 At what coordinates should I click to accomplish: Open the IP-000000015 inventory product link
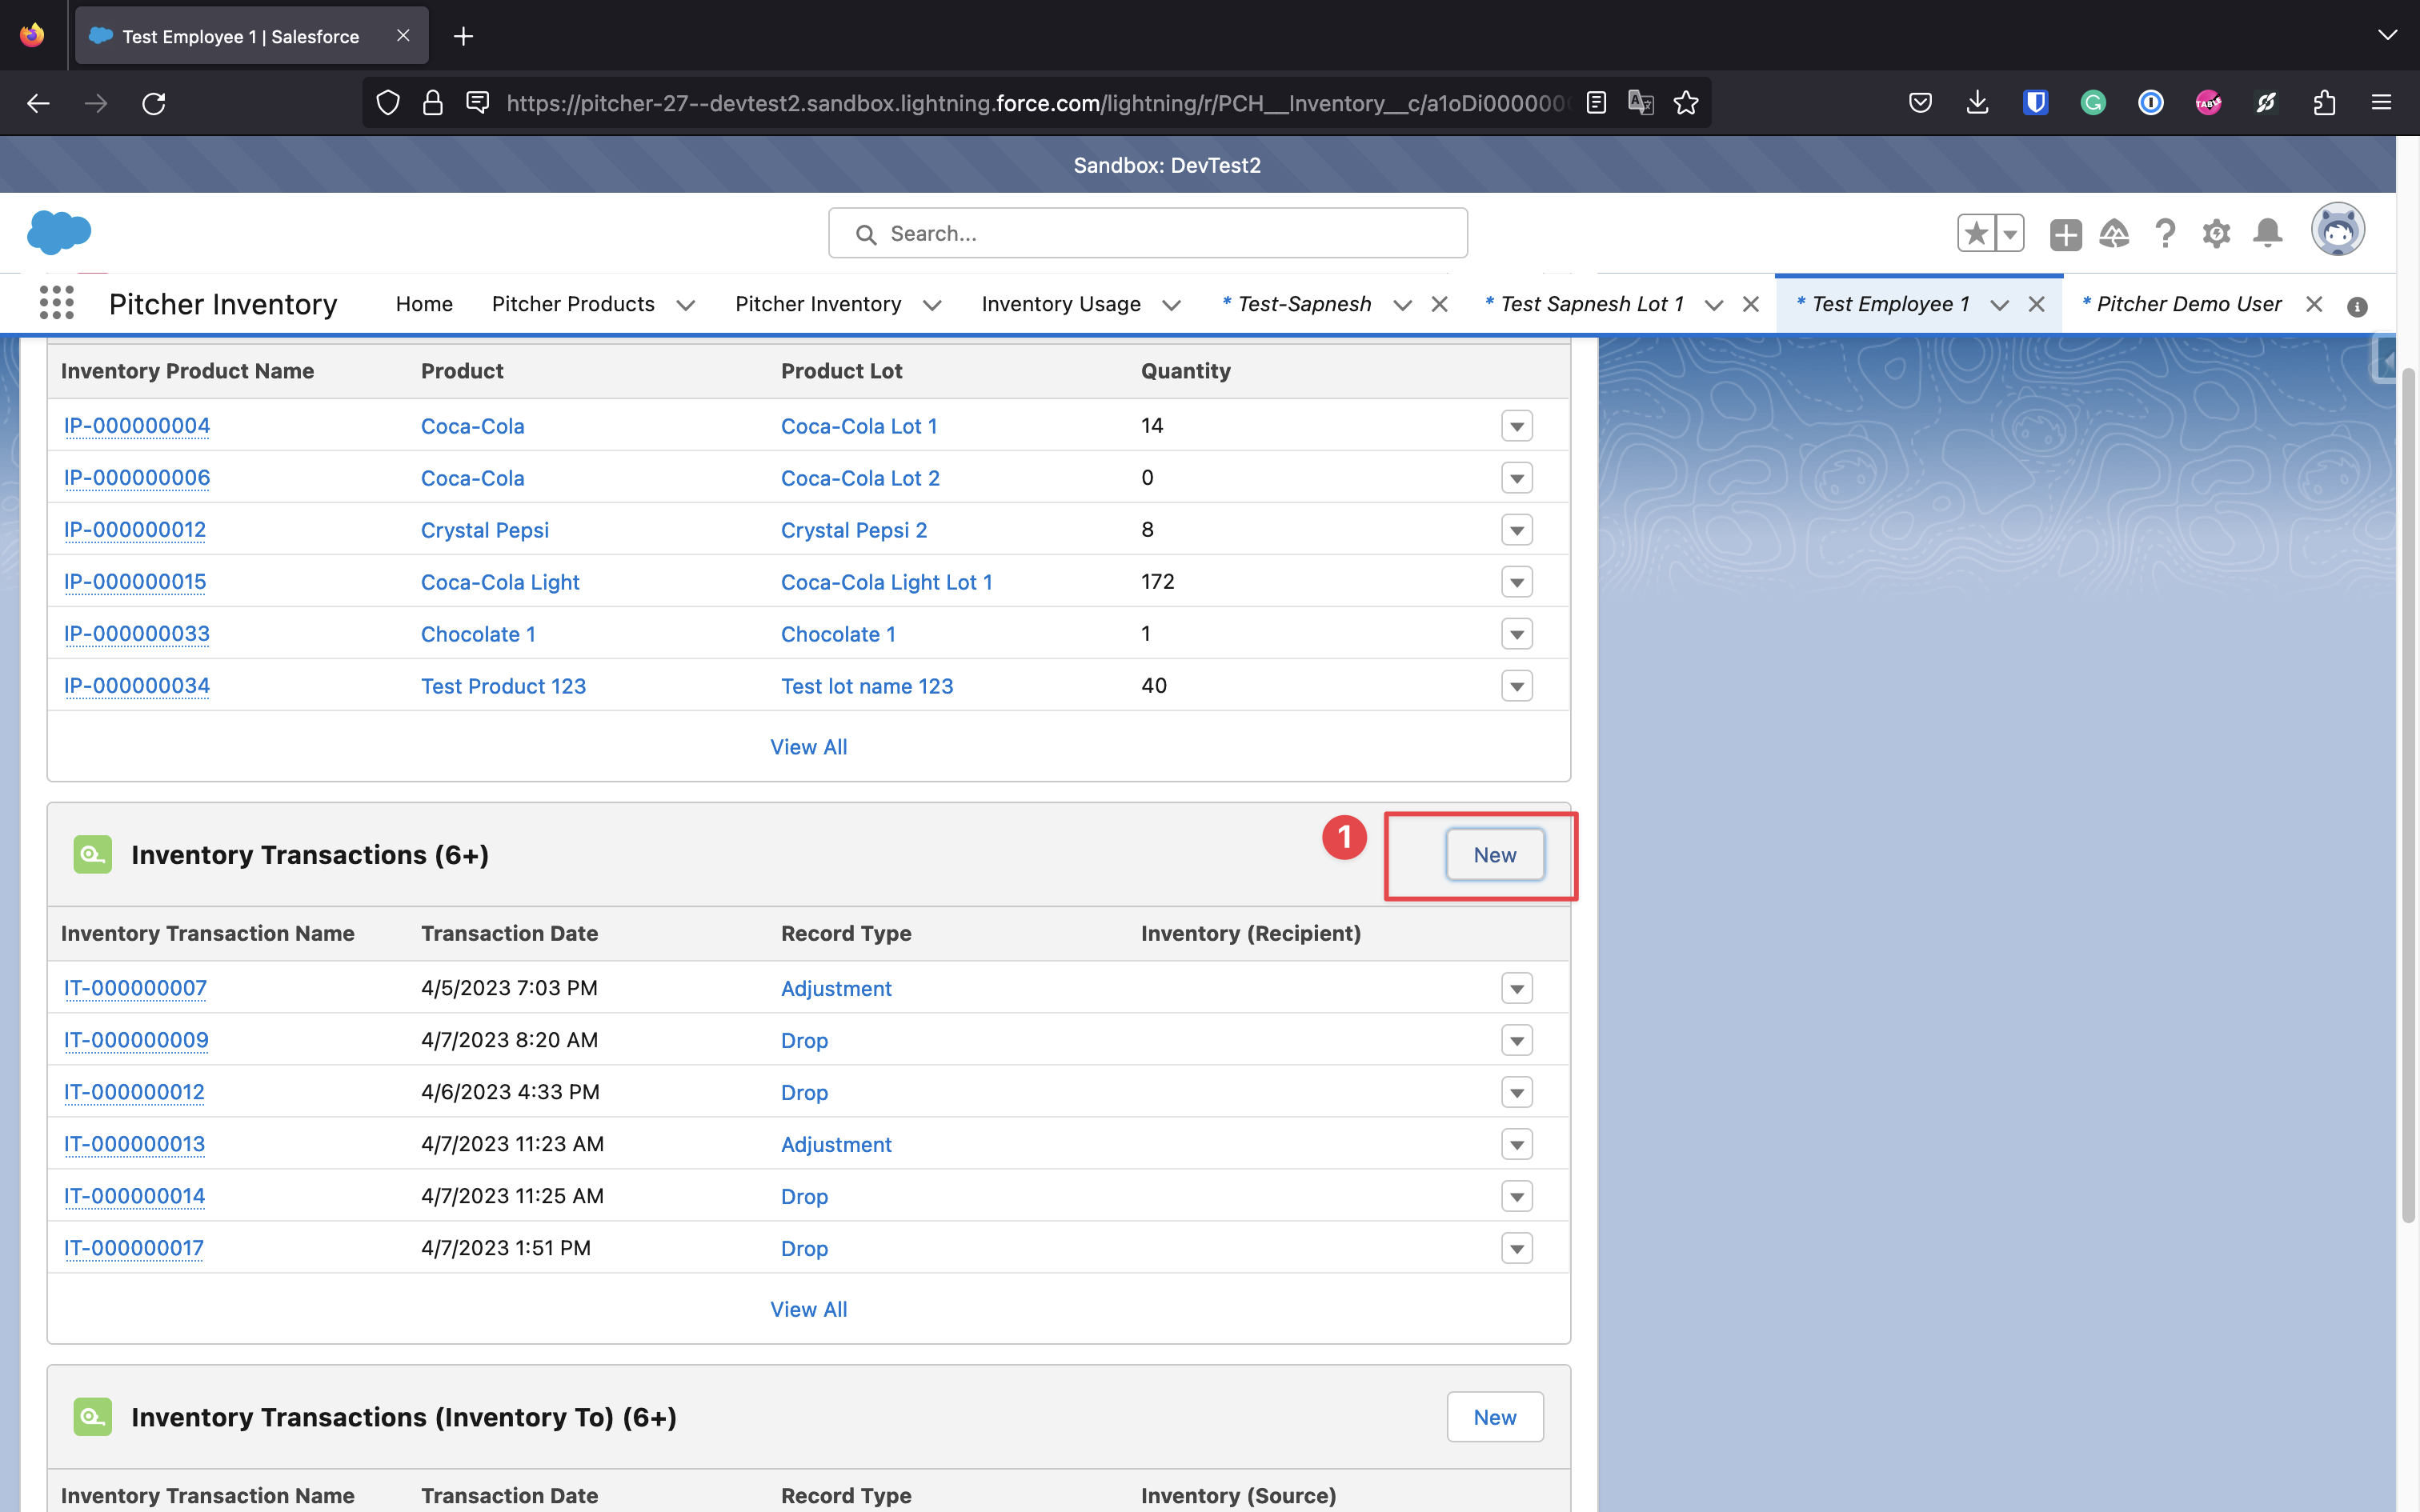pos(135,582)
